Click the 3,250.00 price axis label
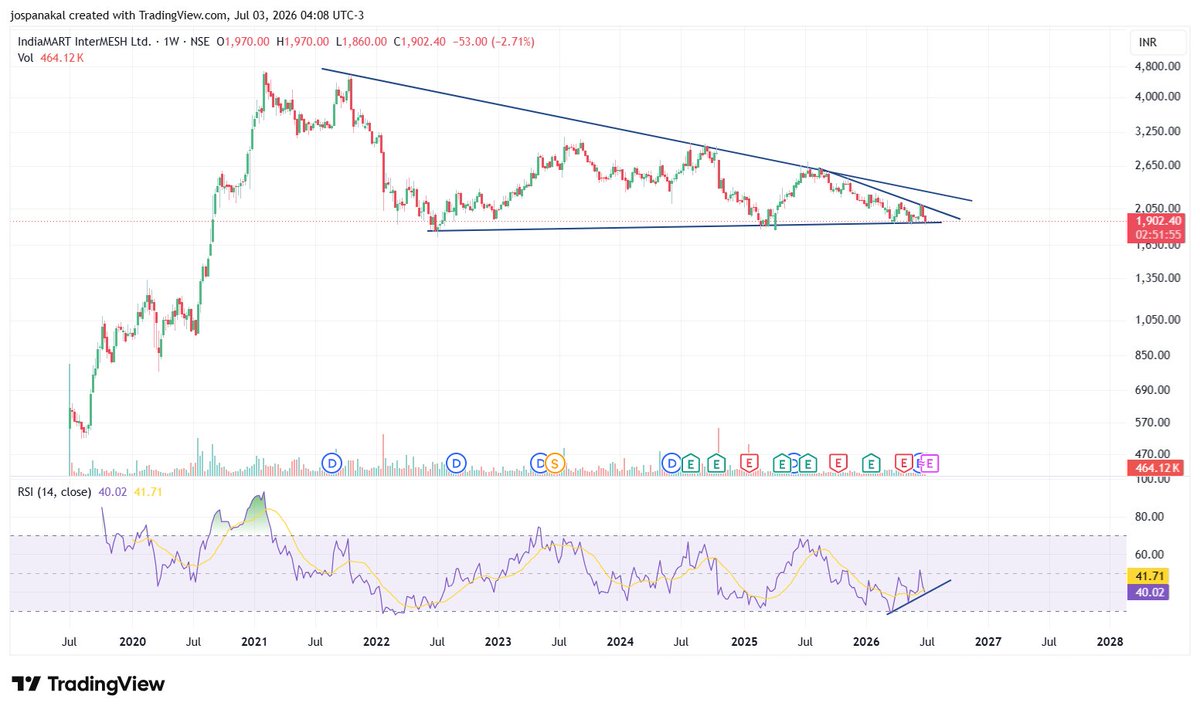Viewport: 1200px width, 713px height. click(1156, 131)
